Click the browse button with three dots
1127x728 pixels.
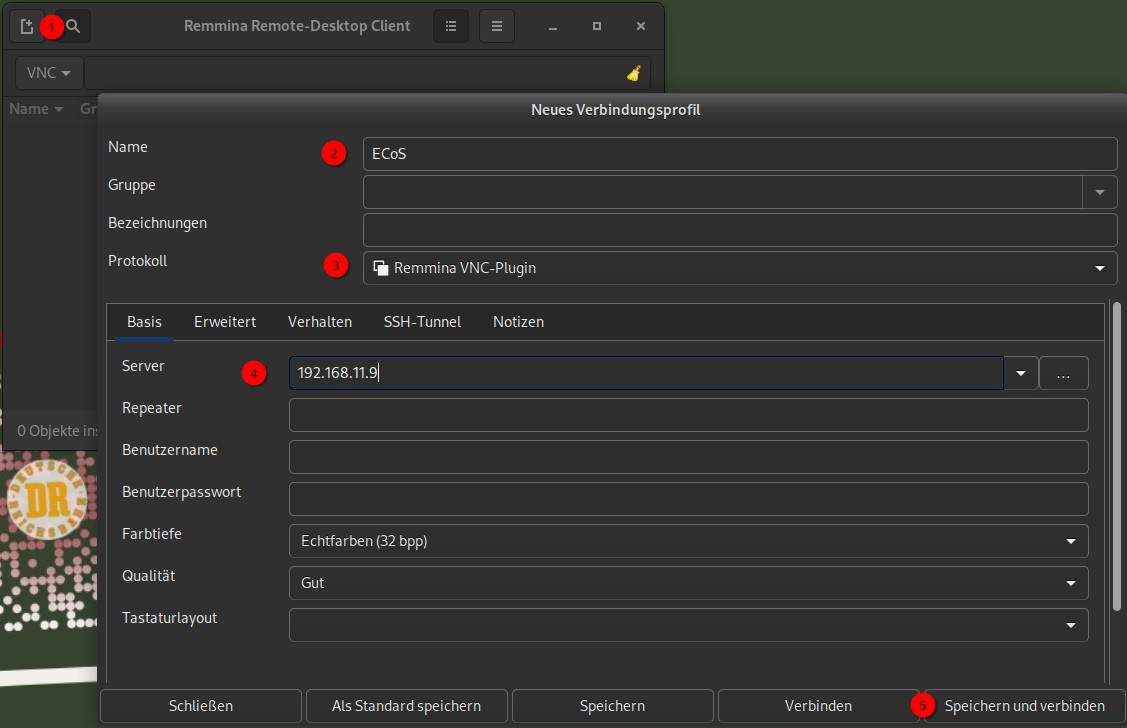(1063, 373)
